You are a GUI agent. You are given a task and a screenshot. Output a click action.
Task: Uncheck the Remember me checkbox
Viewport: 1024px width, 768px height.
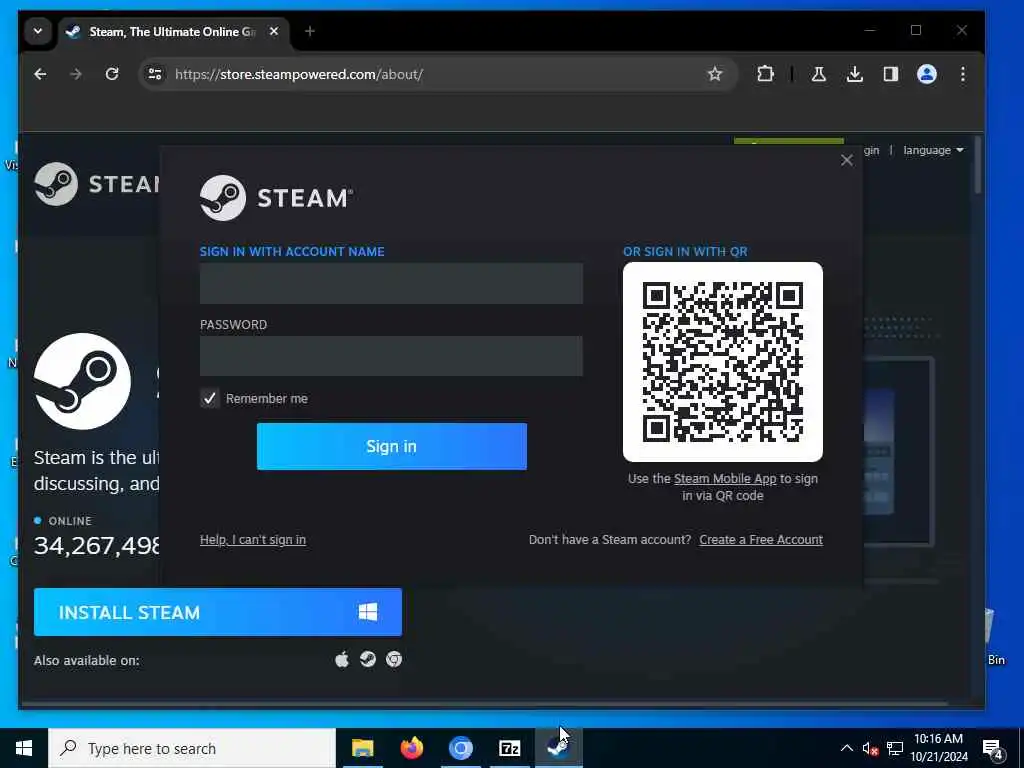click(x=210, y=398)
